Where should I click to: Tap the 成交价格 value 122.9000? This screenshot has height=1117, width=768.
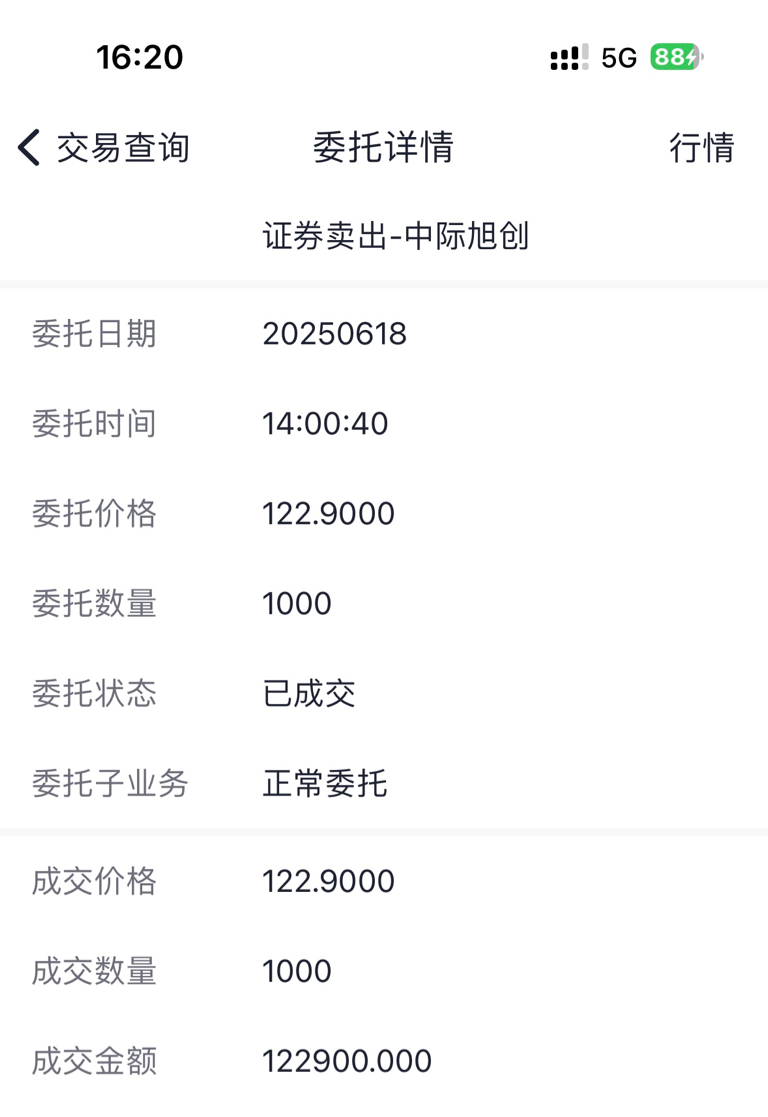tap(328, 881)
